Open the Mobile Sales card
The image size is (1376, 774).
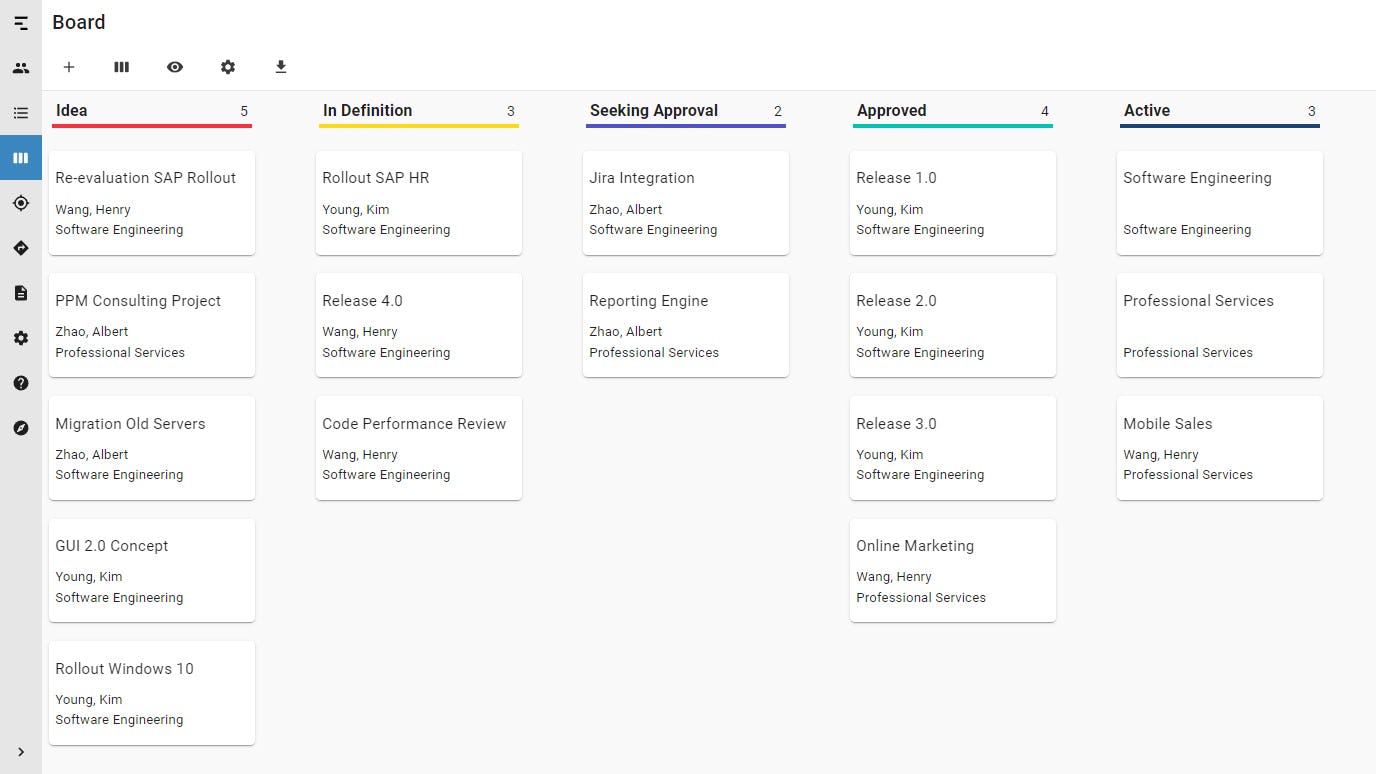click(x=1220, y=448)
